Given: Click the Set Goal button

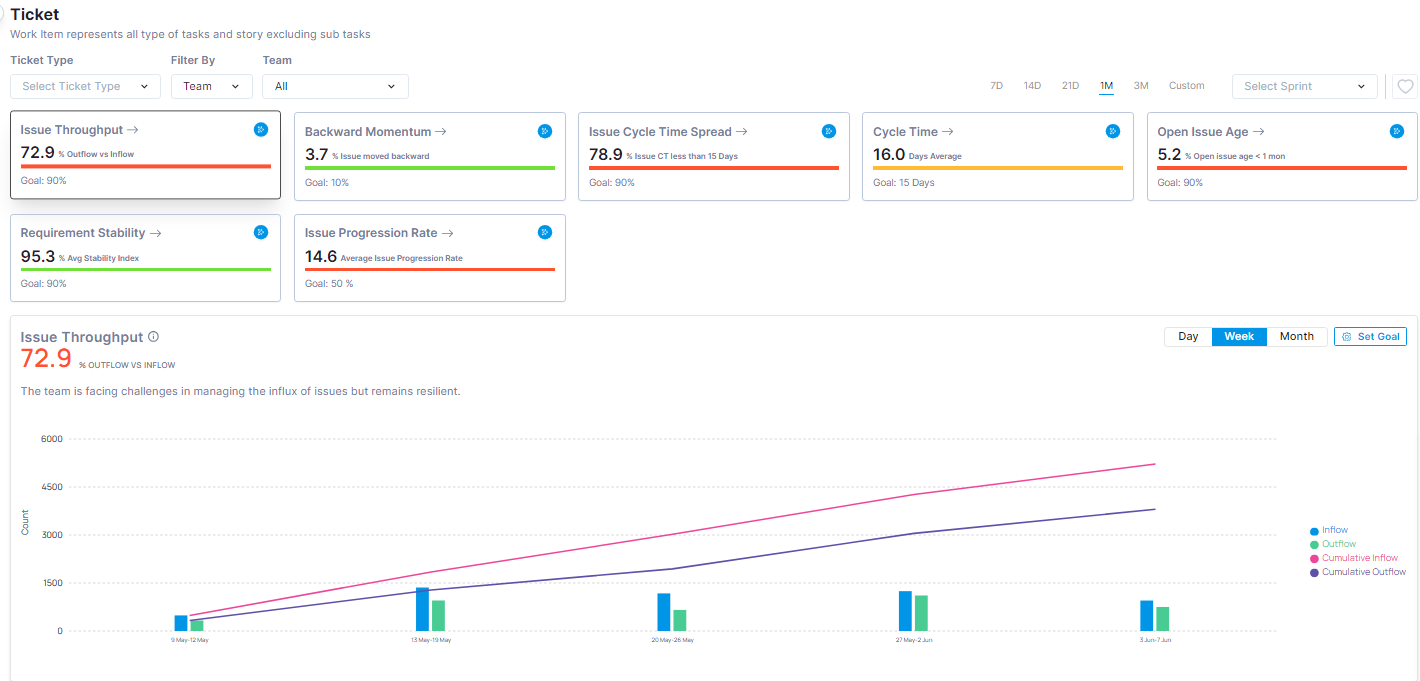Looking at the screenshot, I should pyautogui.click(x=1370, y=337).
